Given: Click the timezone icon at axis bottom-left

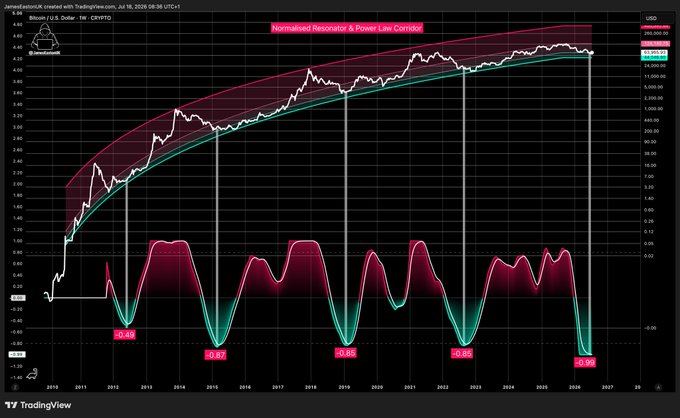Looking at the screenshot, I should tap(15, 387).
